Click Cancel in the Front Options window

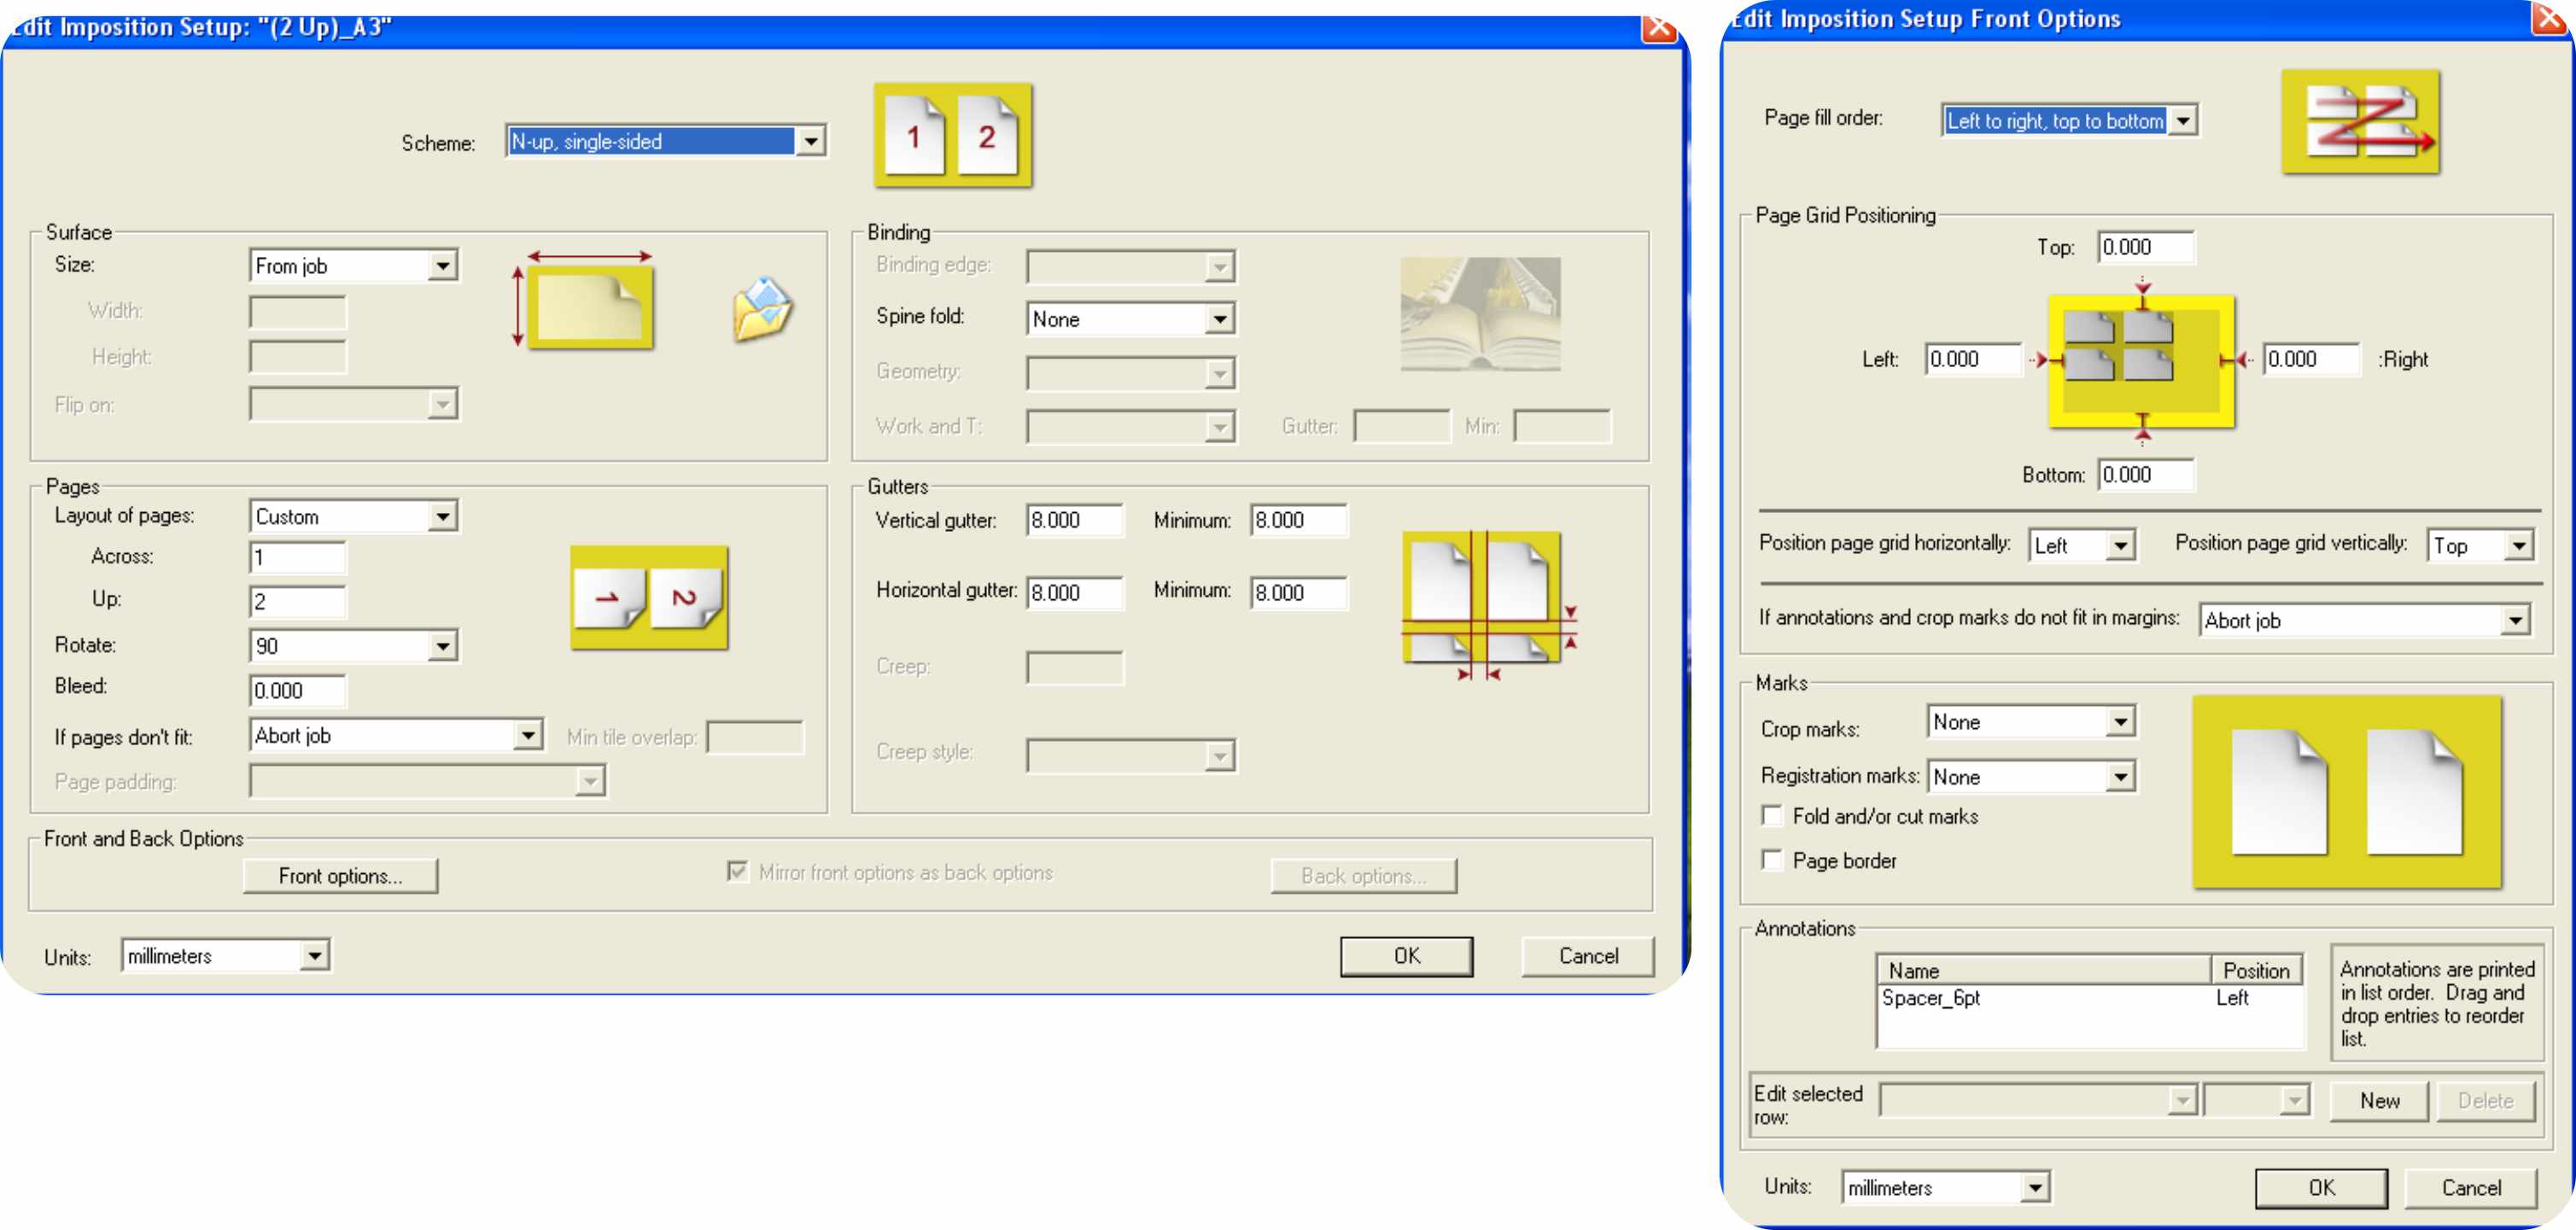tap(2471, 1188)
